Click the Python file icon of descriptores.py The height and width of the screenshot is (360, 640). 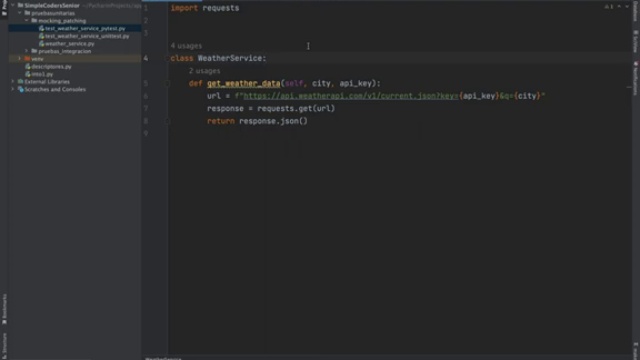pyautogui.click(x=28, y=67)
